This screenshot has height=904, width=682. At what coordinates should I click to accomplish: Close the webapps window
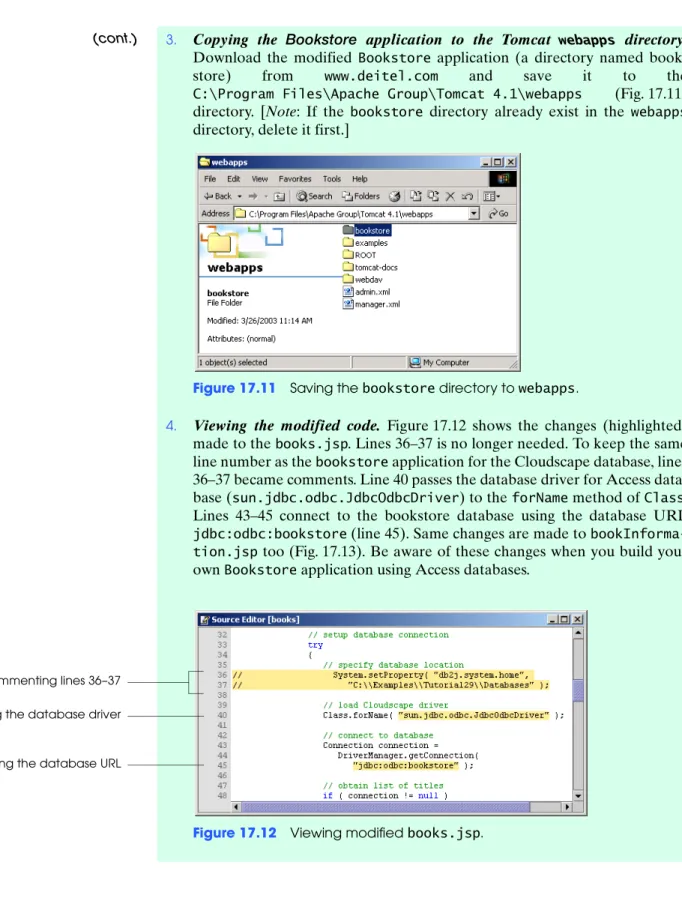pos(510,162)
